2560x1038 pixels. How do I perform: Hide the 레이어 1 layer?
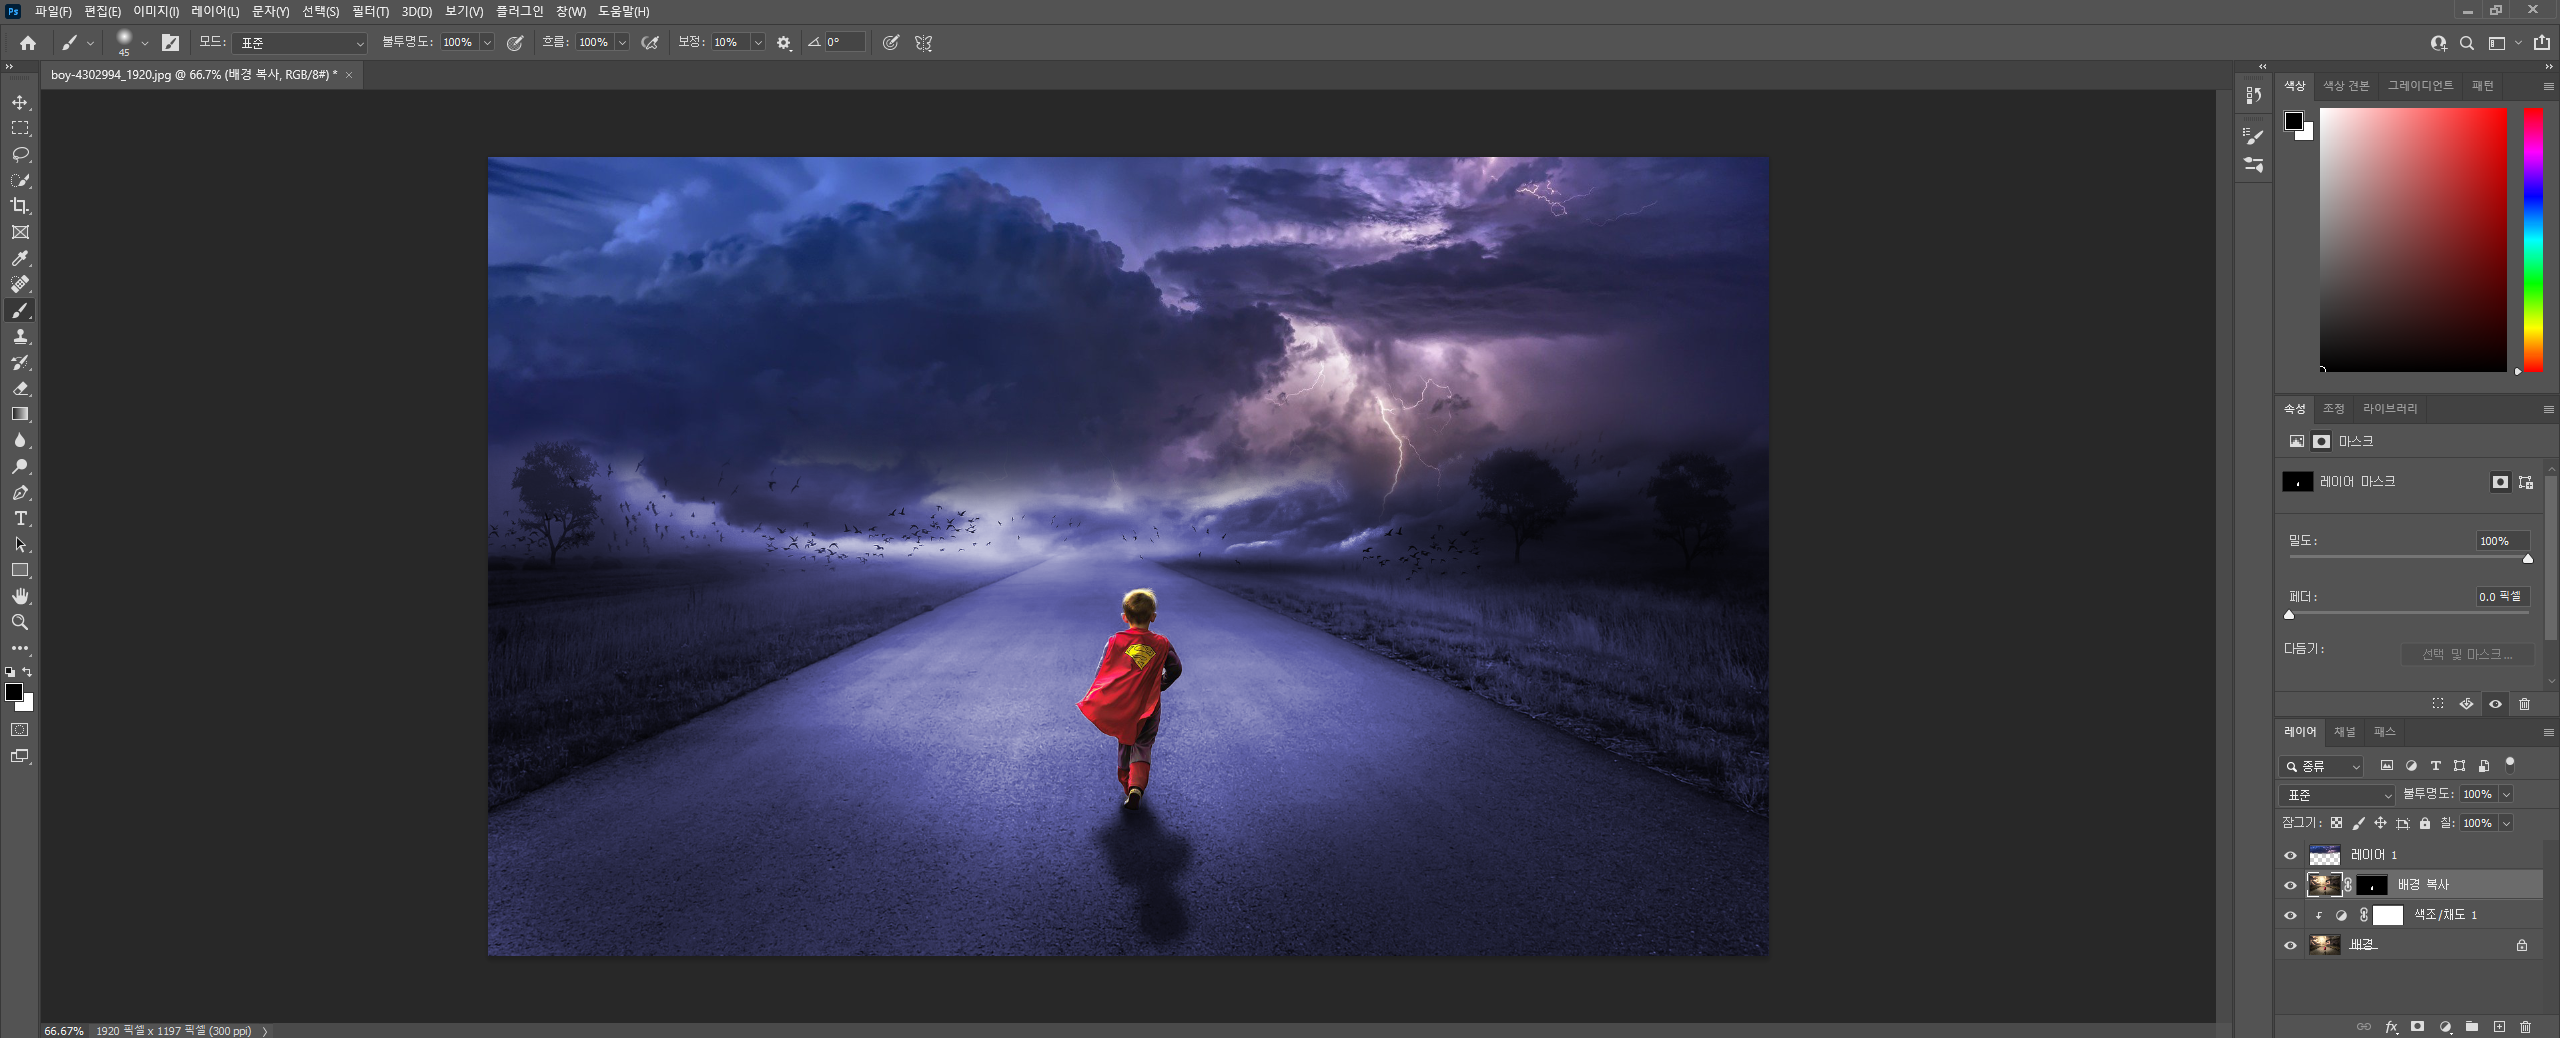(2290, 855)
